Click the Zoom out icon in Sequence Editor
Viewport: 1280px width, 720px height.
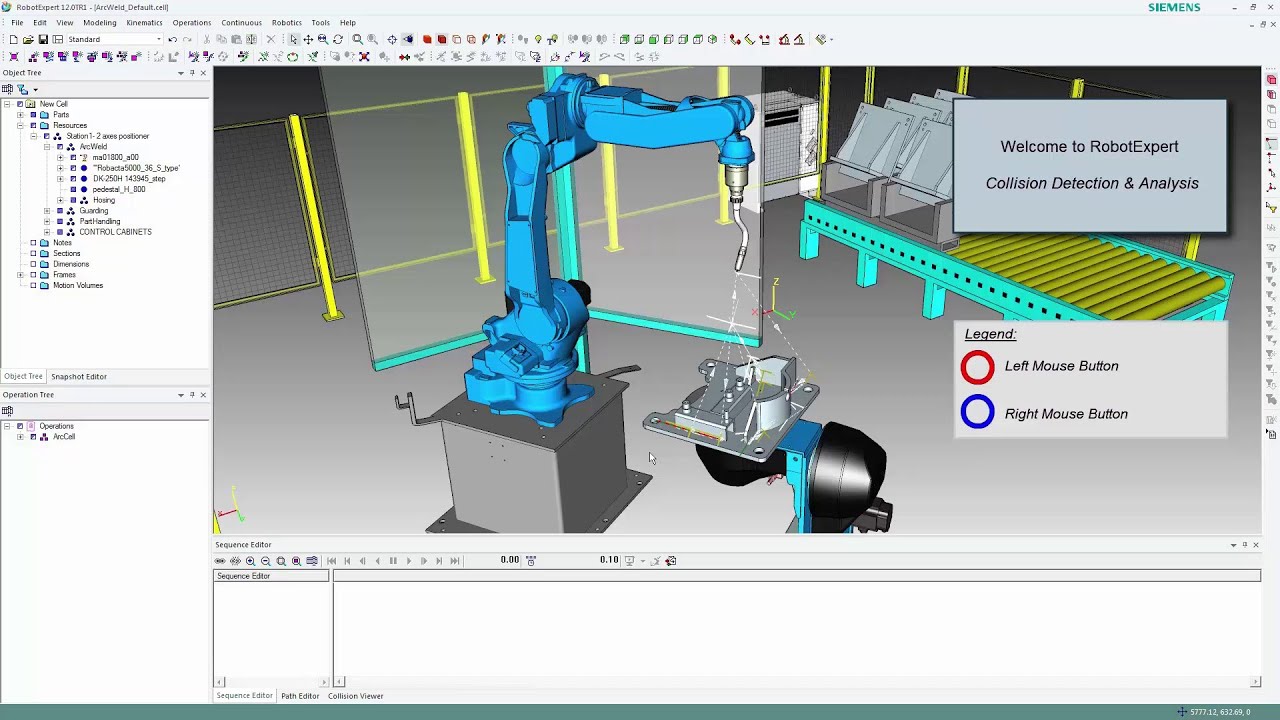[265, 560]
